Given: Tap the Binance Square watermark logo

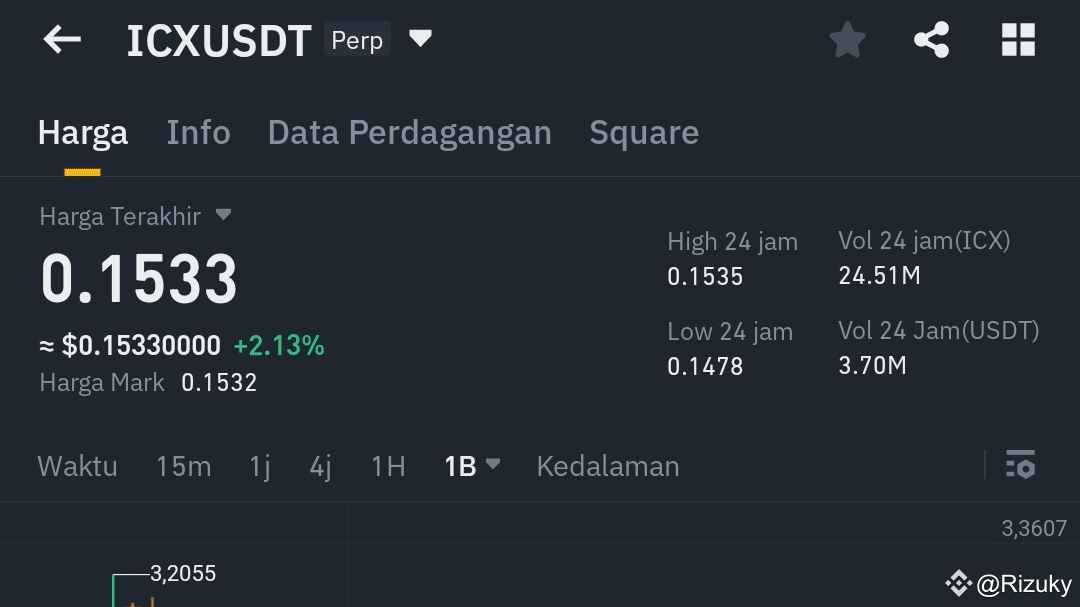Looking at the screenshot, I should [958, 583].
